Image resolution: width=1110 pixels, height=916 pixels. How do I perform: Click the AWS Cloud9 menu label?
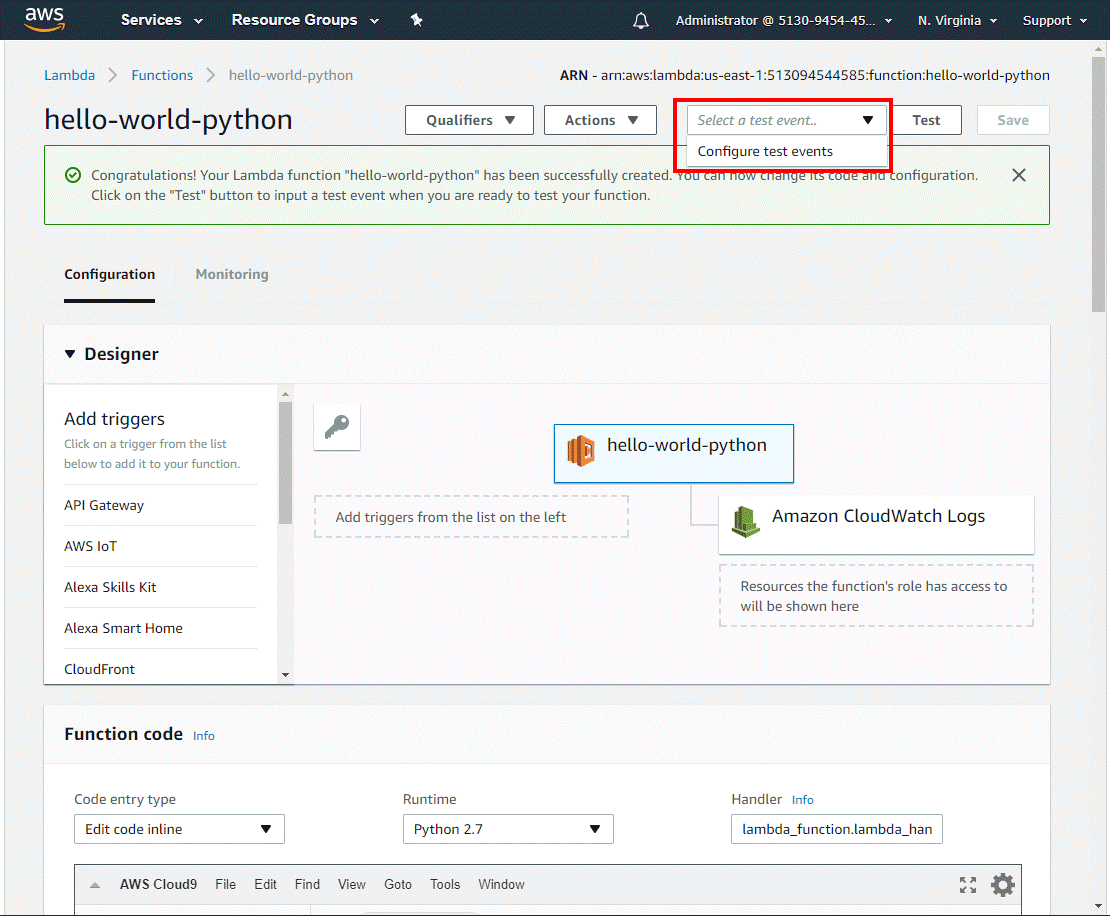tap(158, 884)
